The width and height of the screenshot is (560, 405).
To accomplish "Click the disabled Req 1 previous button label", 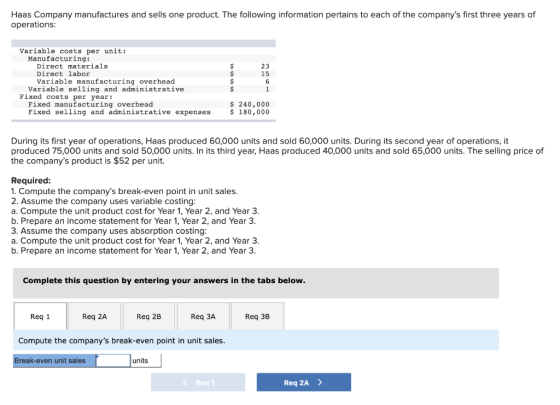I will pyautogui.click(x=205, y=382).
